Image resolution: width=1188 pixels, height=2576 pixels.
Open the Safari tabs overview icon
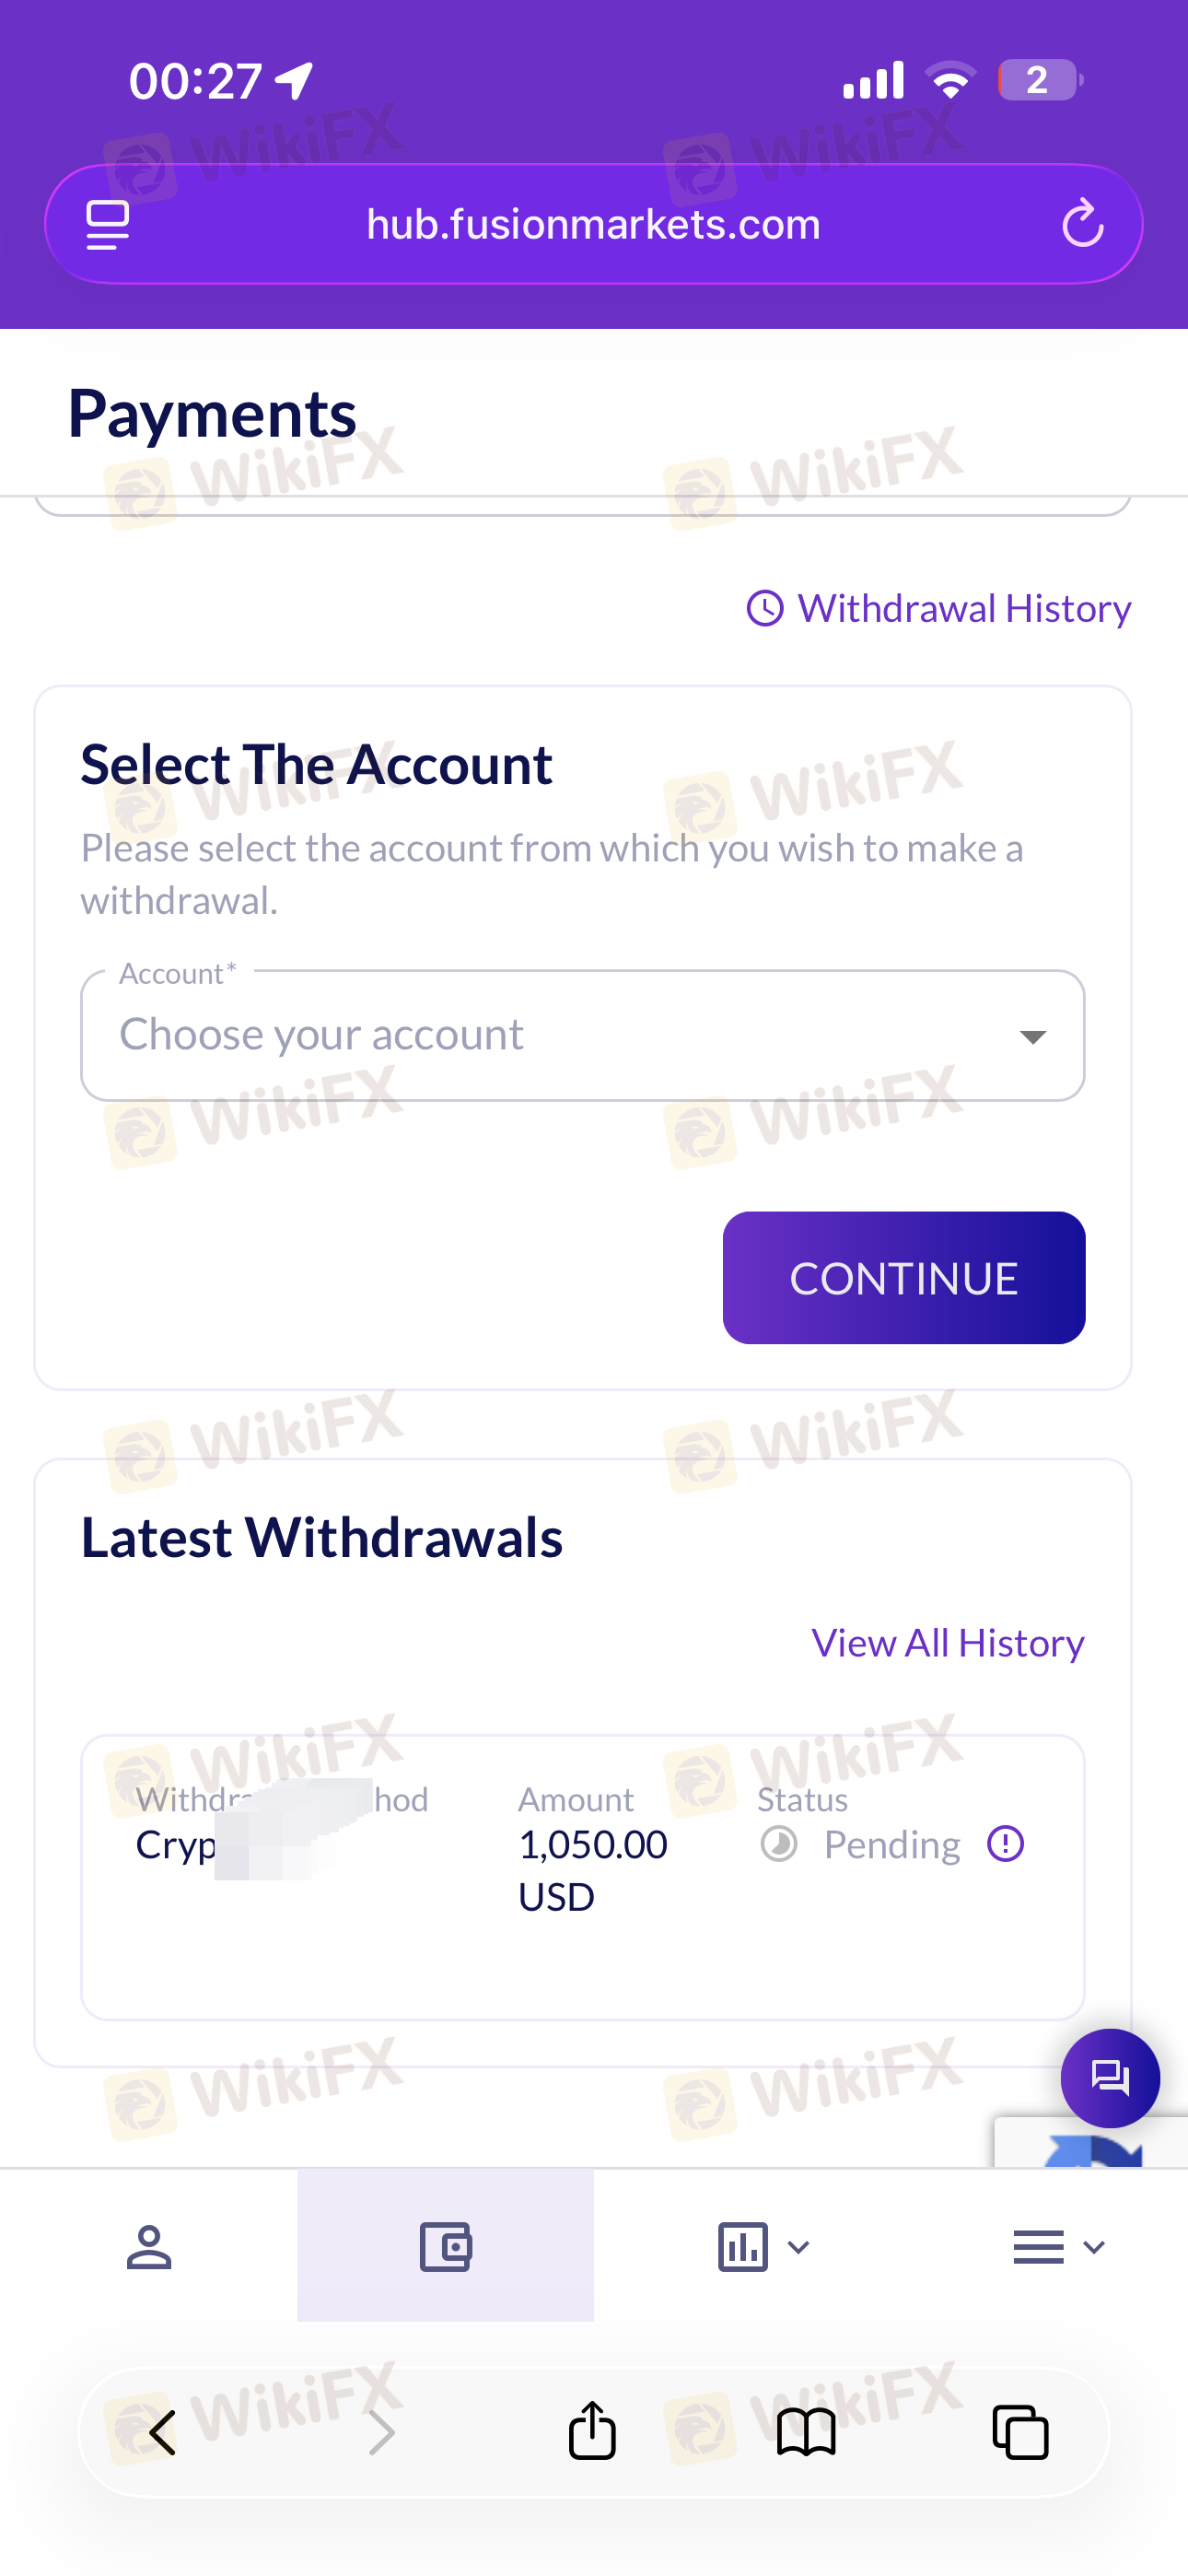click(1020, 2432)
